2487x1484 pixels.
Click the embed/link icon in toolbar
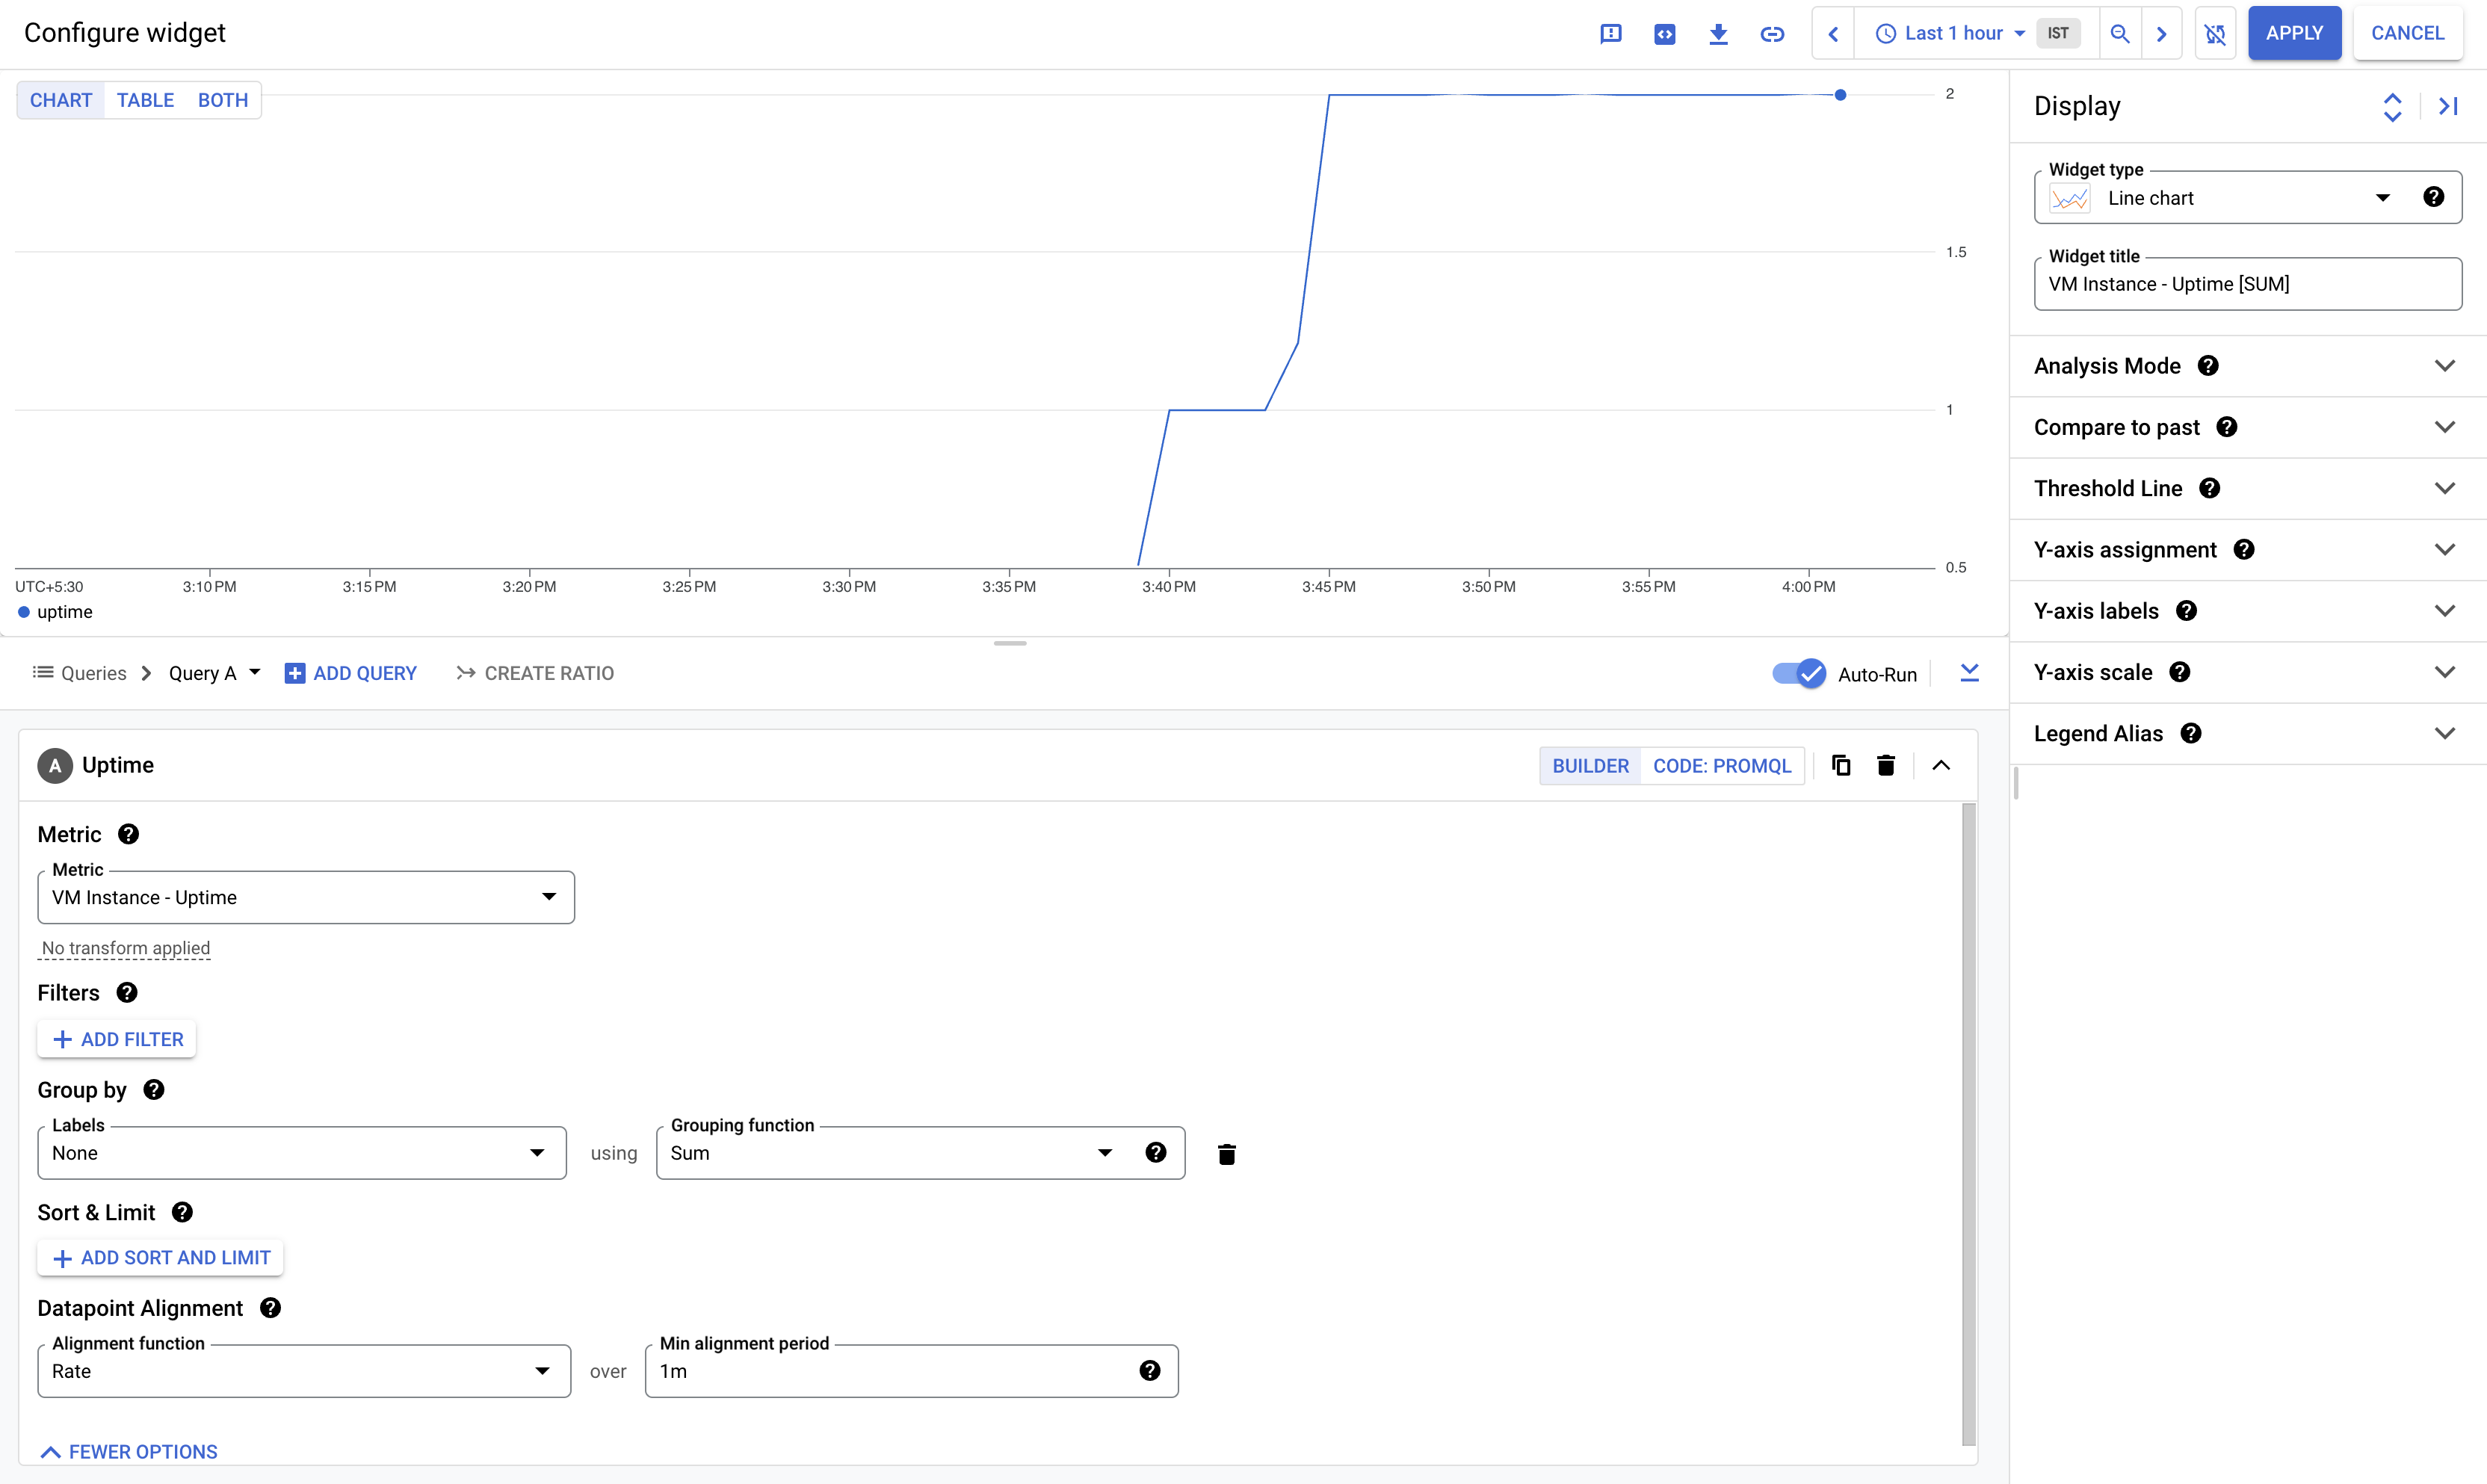pyautogui.click(x=1772, y=32)
